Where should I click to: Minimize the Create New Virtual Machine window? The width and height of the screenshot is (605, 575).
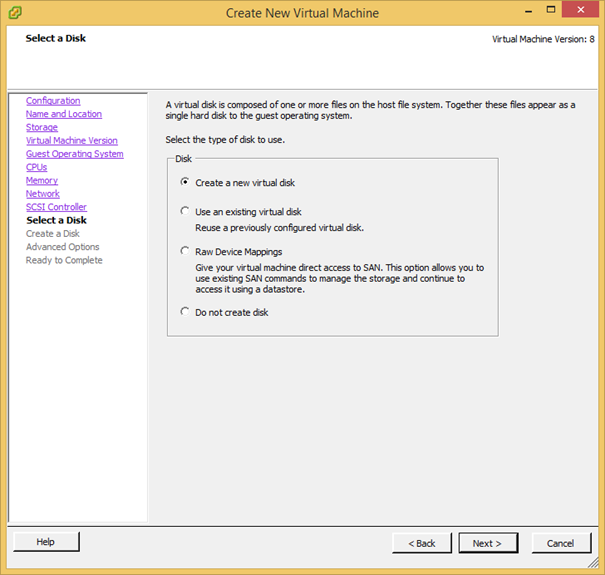(x=529, y=11)
